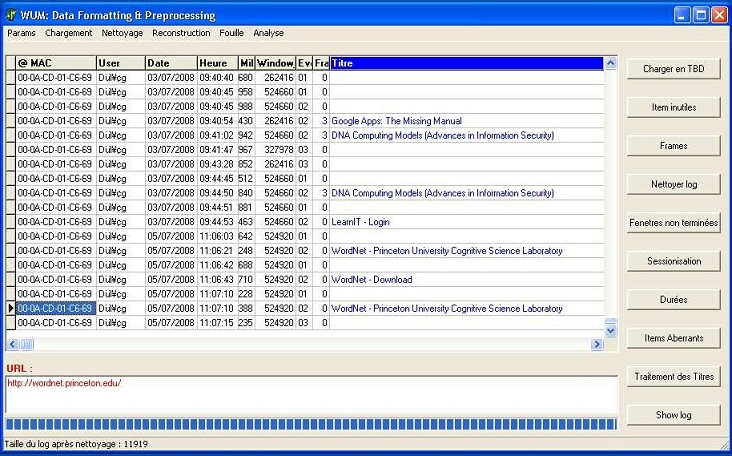Click the horizontal scrollbar right arrow
Image resolution: width=732 pixels, height=456 pixels.
click(x=597, y=345)
